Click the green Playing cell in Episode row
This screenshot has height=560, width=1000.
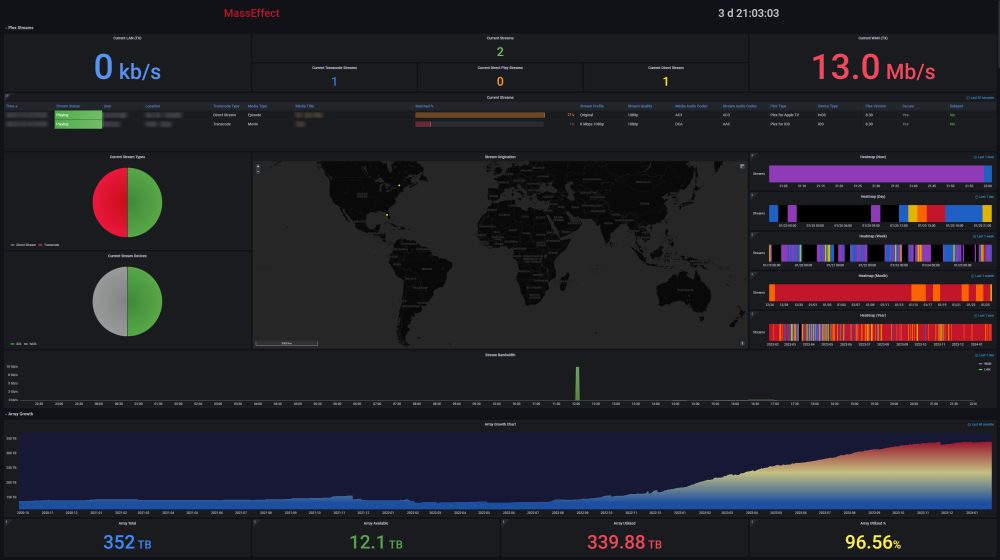[x=78, y=115]
